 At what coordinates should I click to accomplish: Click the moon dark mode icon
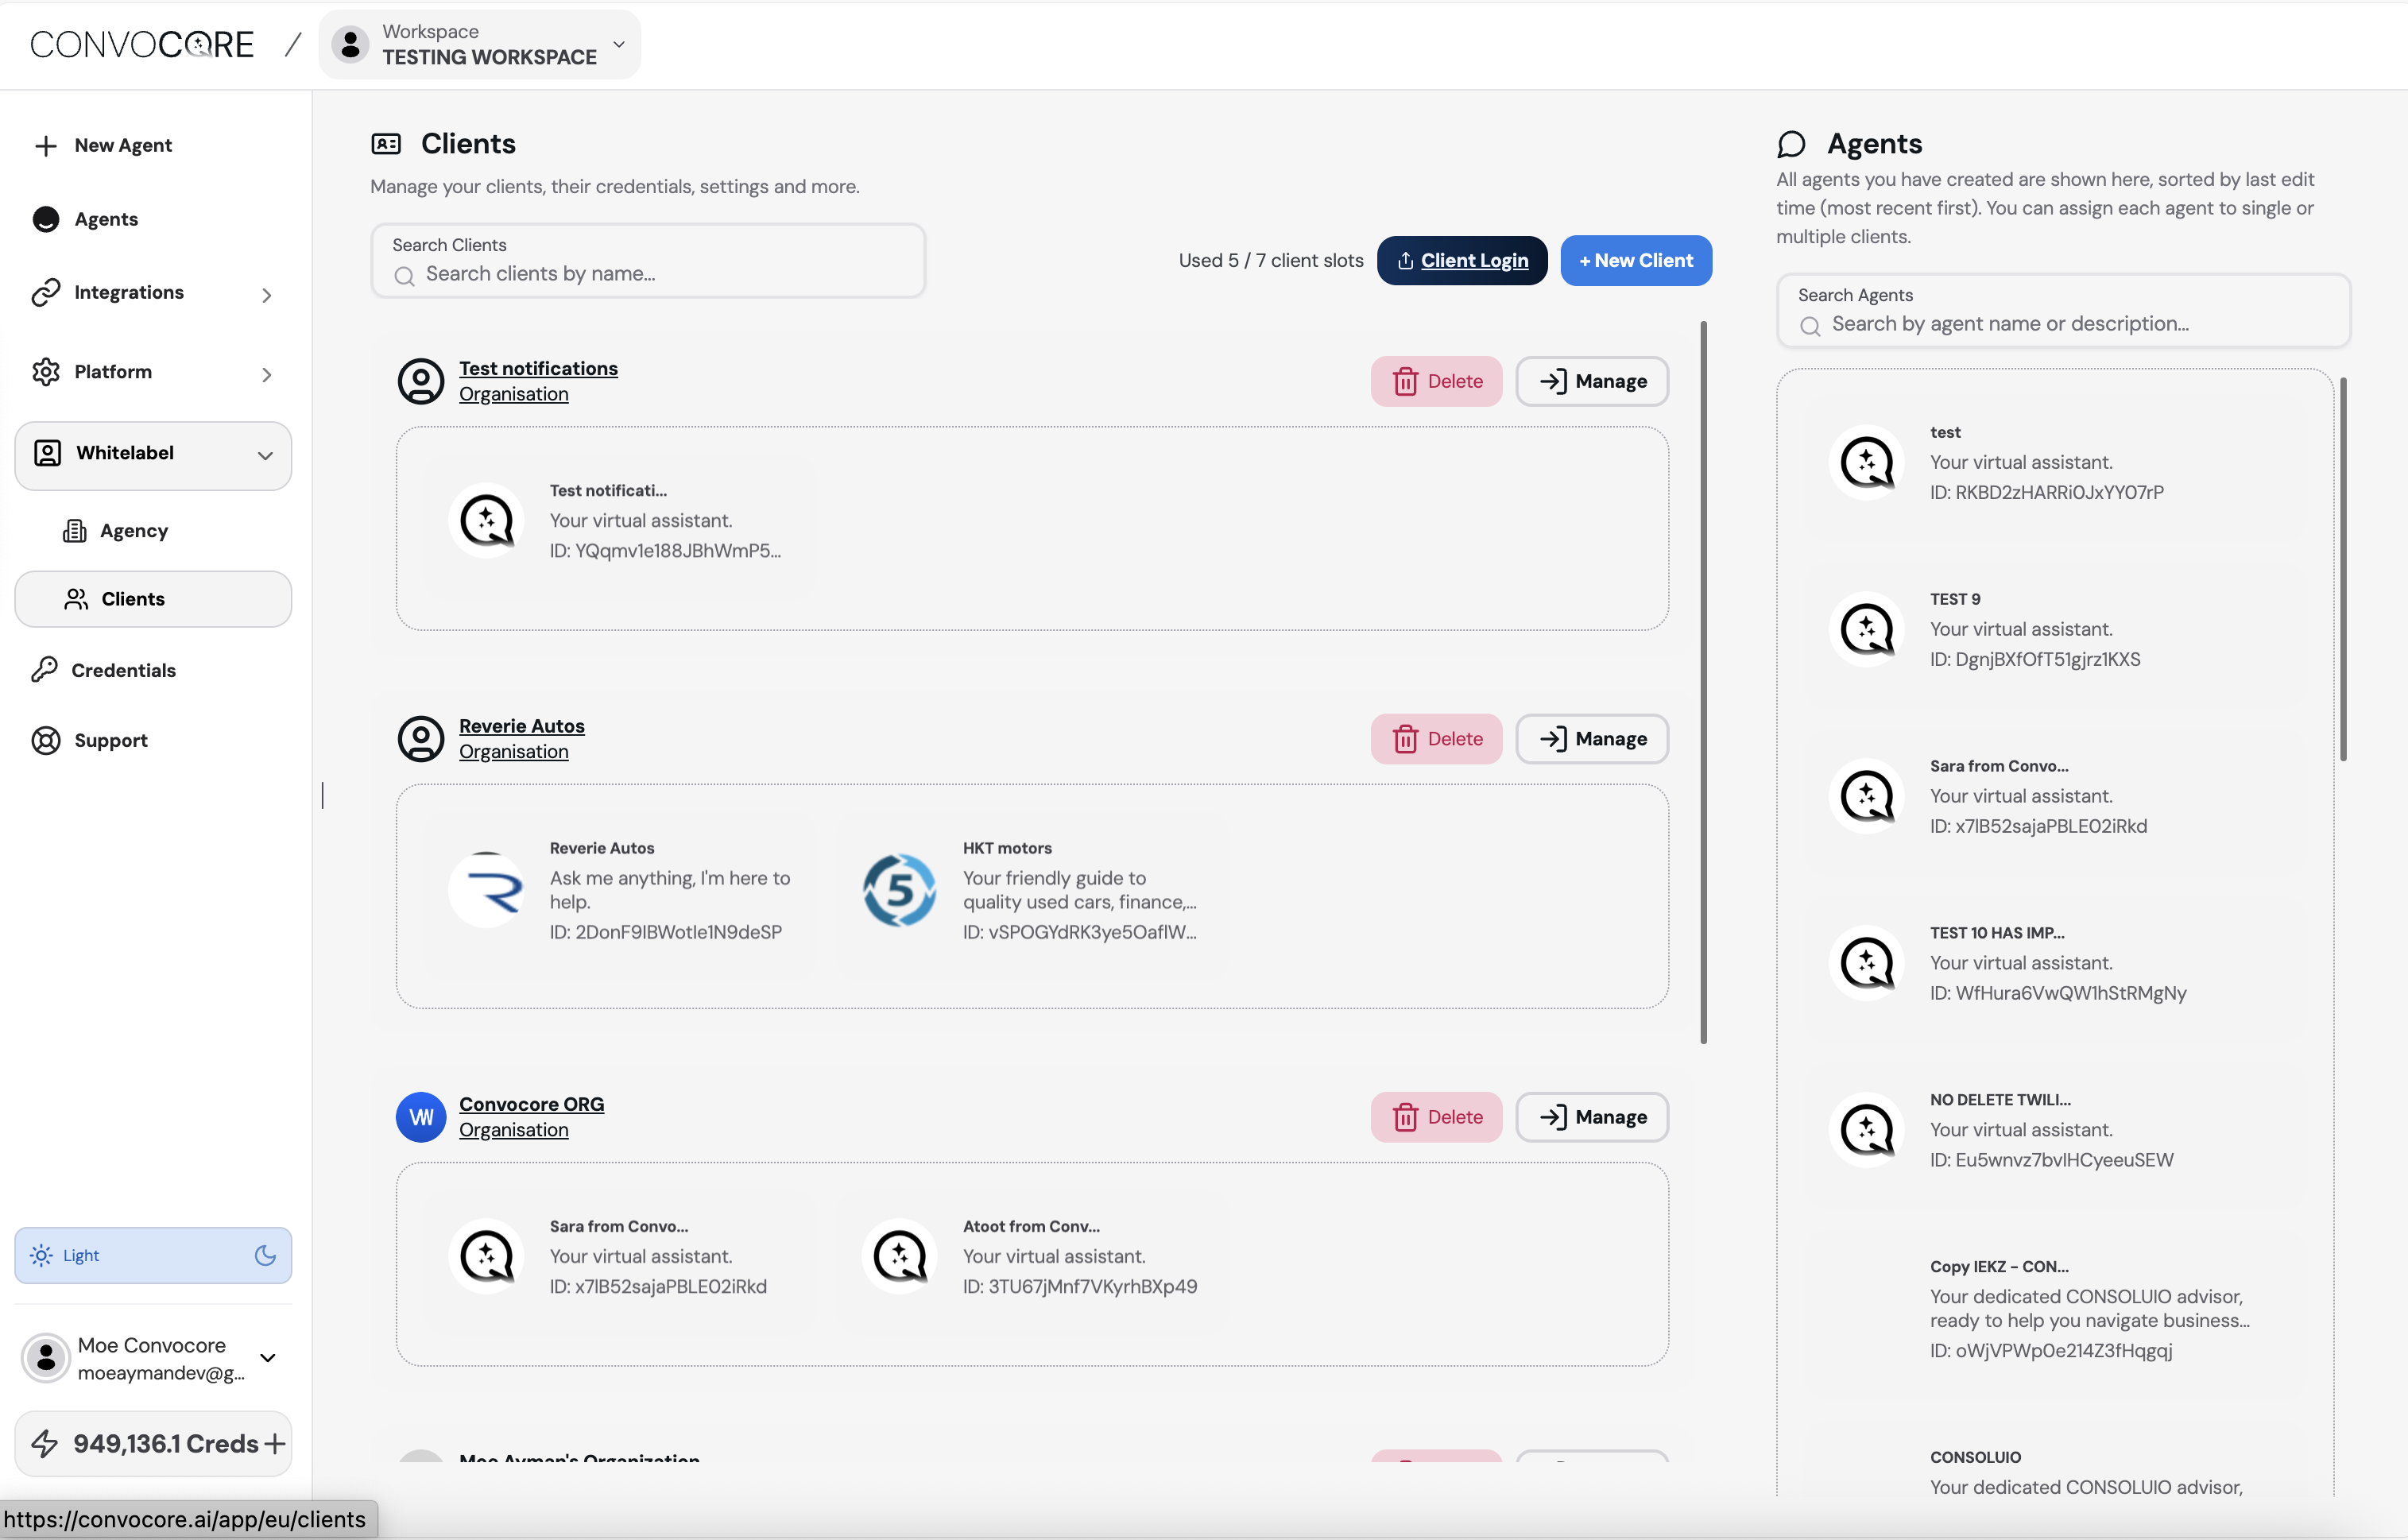tap(265, 1255)
